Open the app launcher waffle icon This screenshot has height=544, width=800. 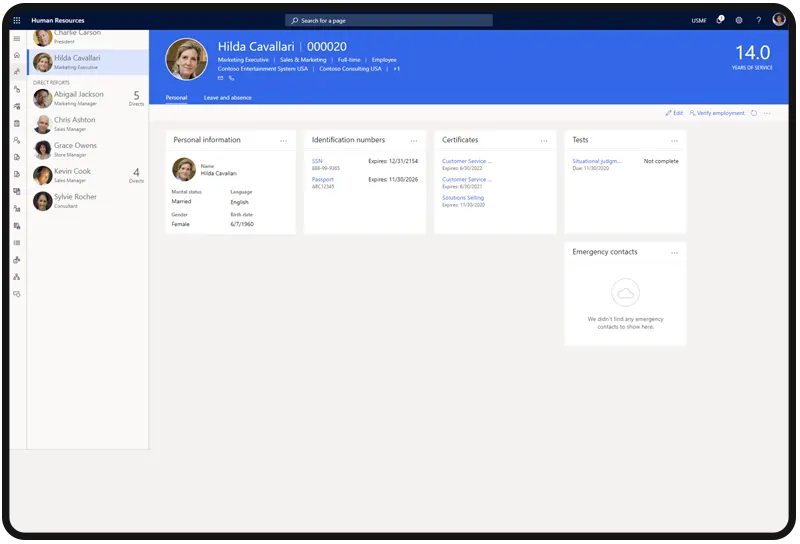tap(16, 20)
